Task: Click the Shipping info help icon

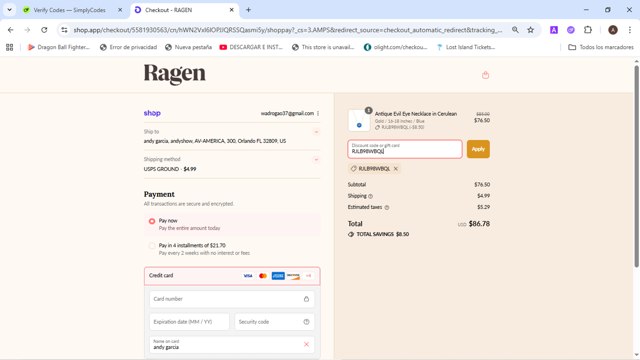Action: click(x=371, y=196)
